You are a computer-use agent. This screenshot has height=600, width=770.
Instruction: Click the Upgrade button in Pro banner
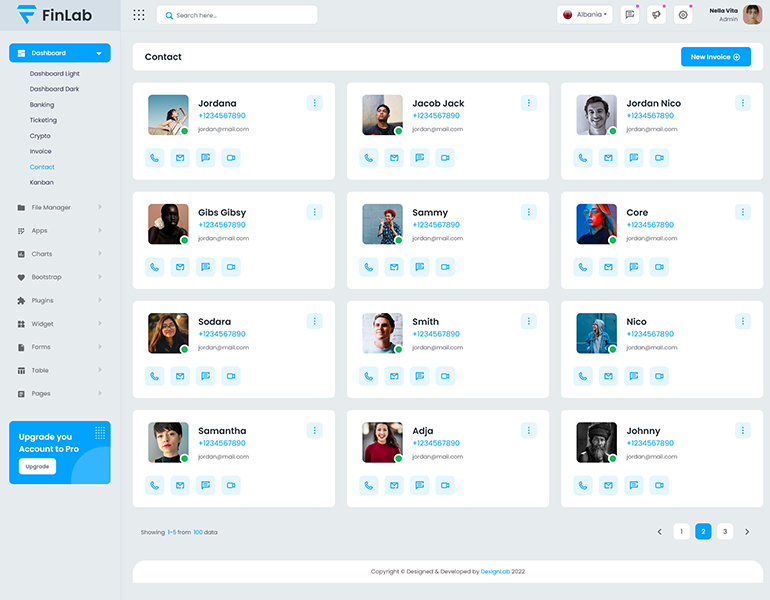click(37, 467)
